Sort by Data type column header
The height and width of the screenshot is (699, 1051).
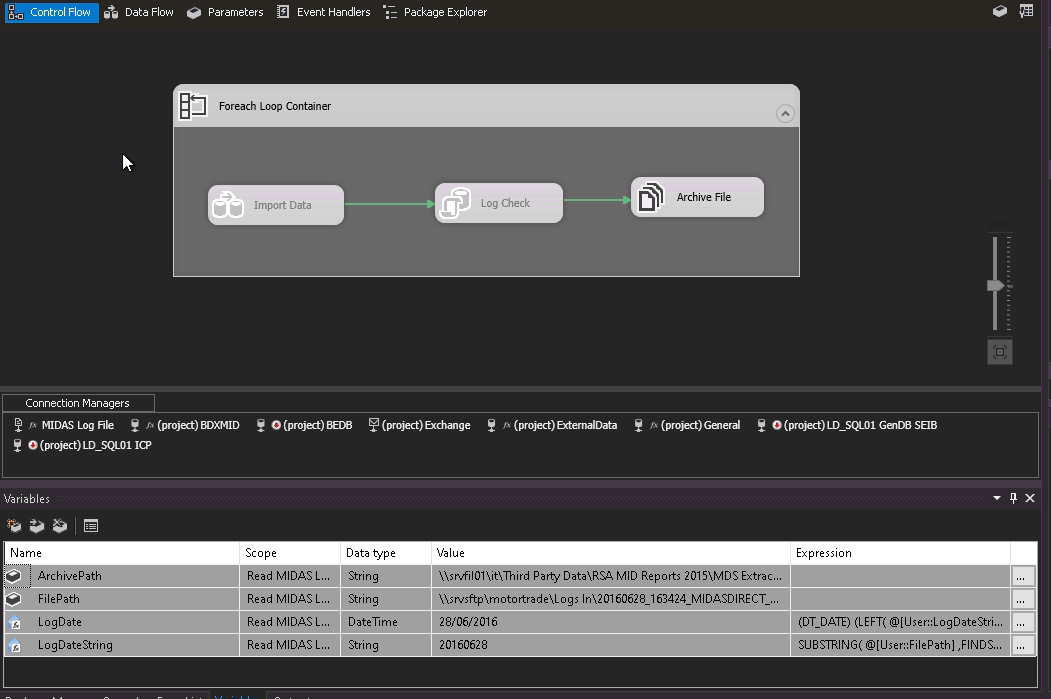(x=386, y=553)
